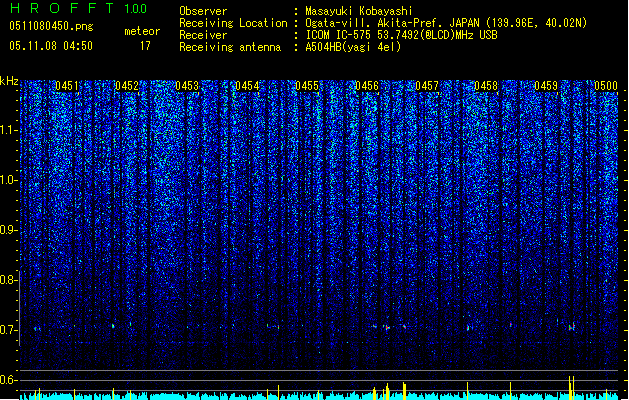The image size is (629, 400).
Task: Click the 0451 time marker
Action: coord(67,86)
